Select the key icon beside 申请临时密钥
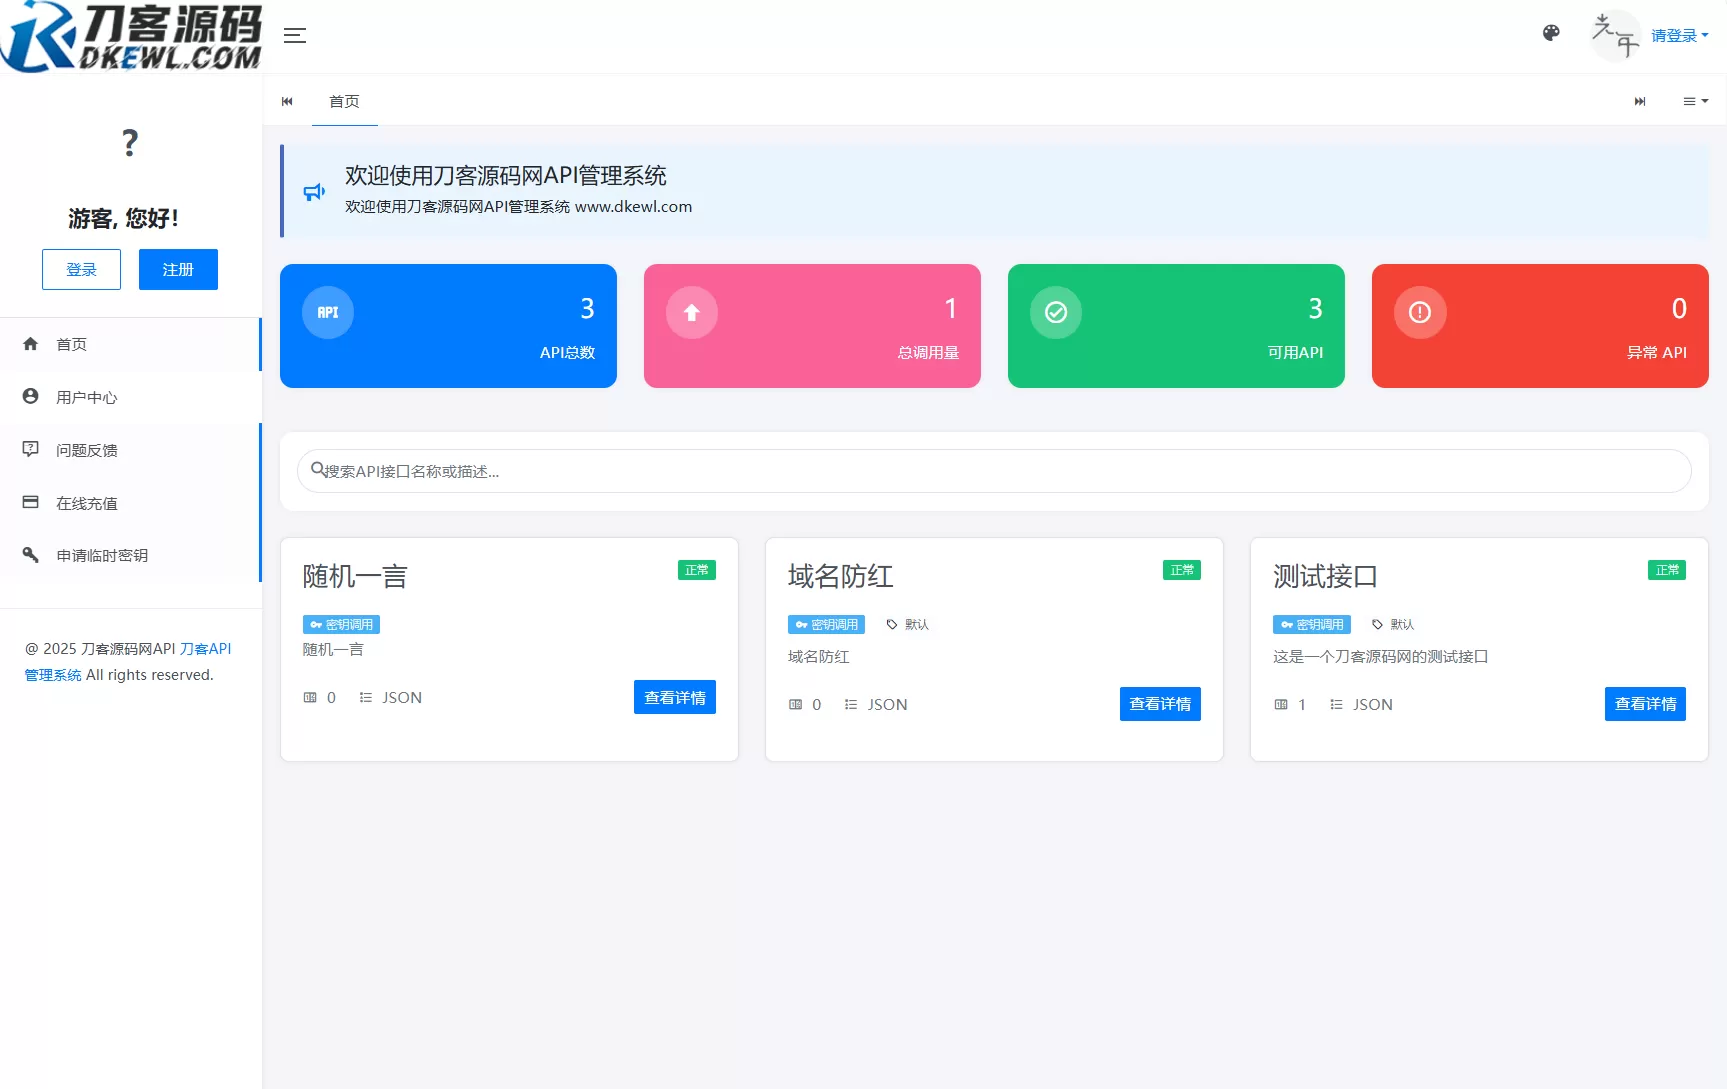The height and width of the screenshot is (1089, 1727). (31, 555)
